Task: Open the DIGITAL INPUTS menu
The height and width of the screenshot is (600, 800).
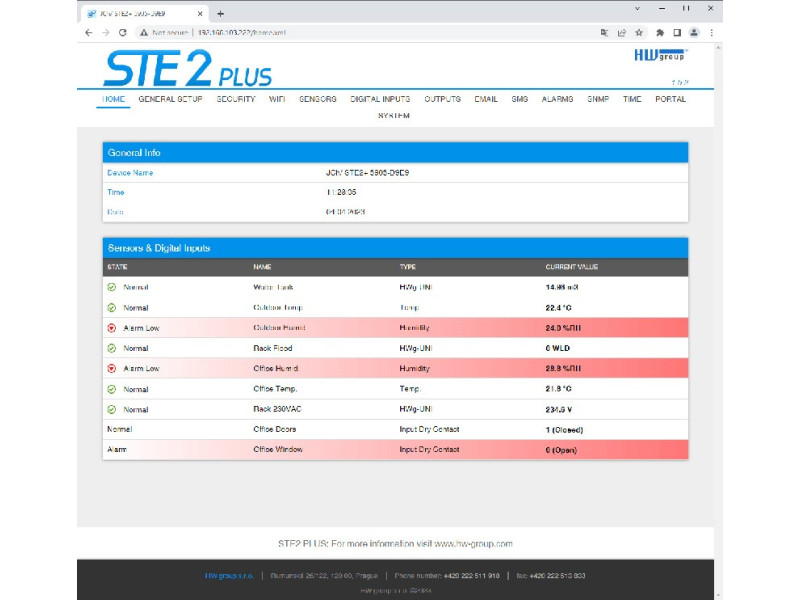Action: (x=380, y=99)
